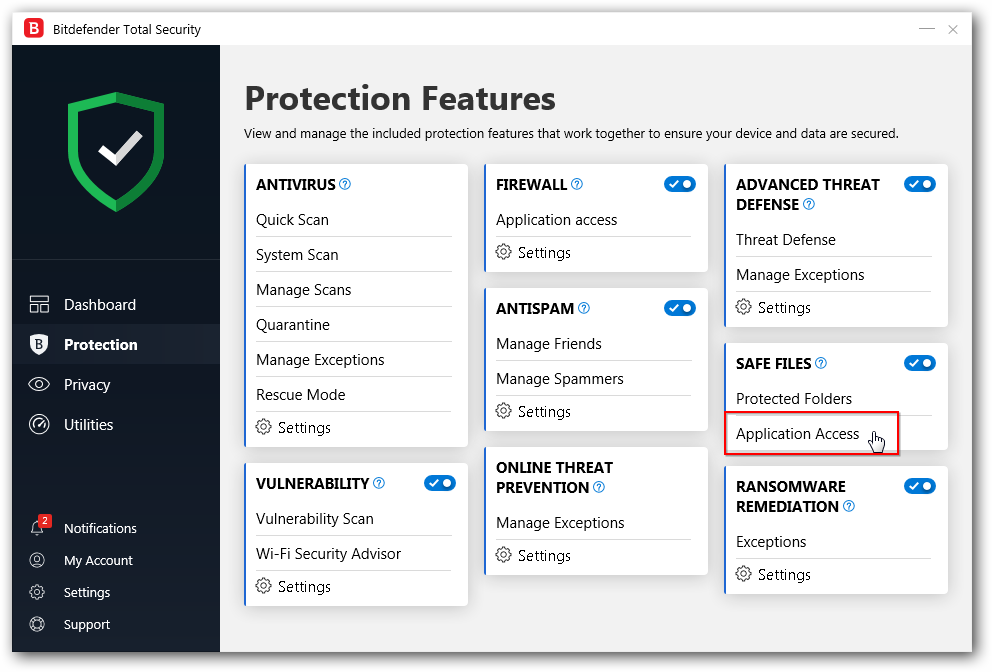Click the Dashboard sidebar icon

click(x=39, y=304)
